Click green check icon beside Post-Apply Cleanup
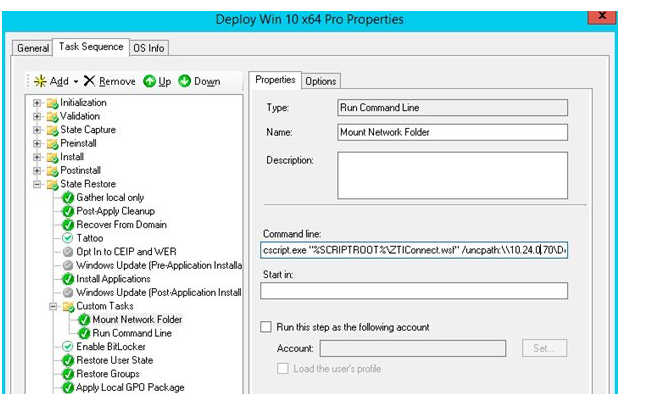This screenshot has width=671, height=406. pos(68,211)
